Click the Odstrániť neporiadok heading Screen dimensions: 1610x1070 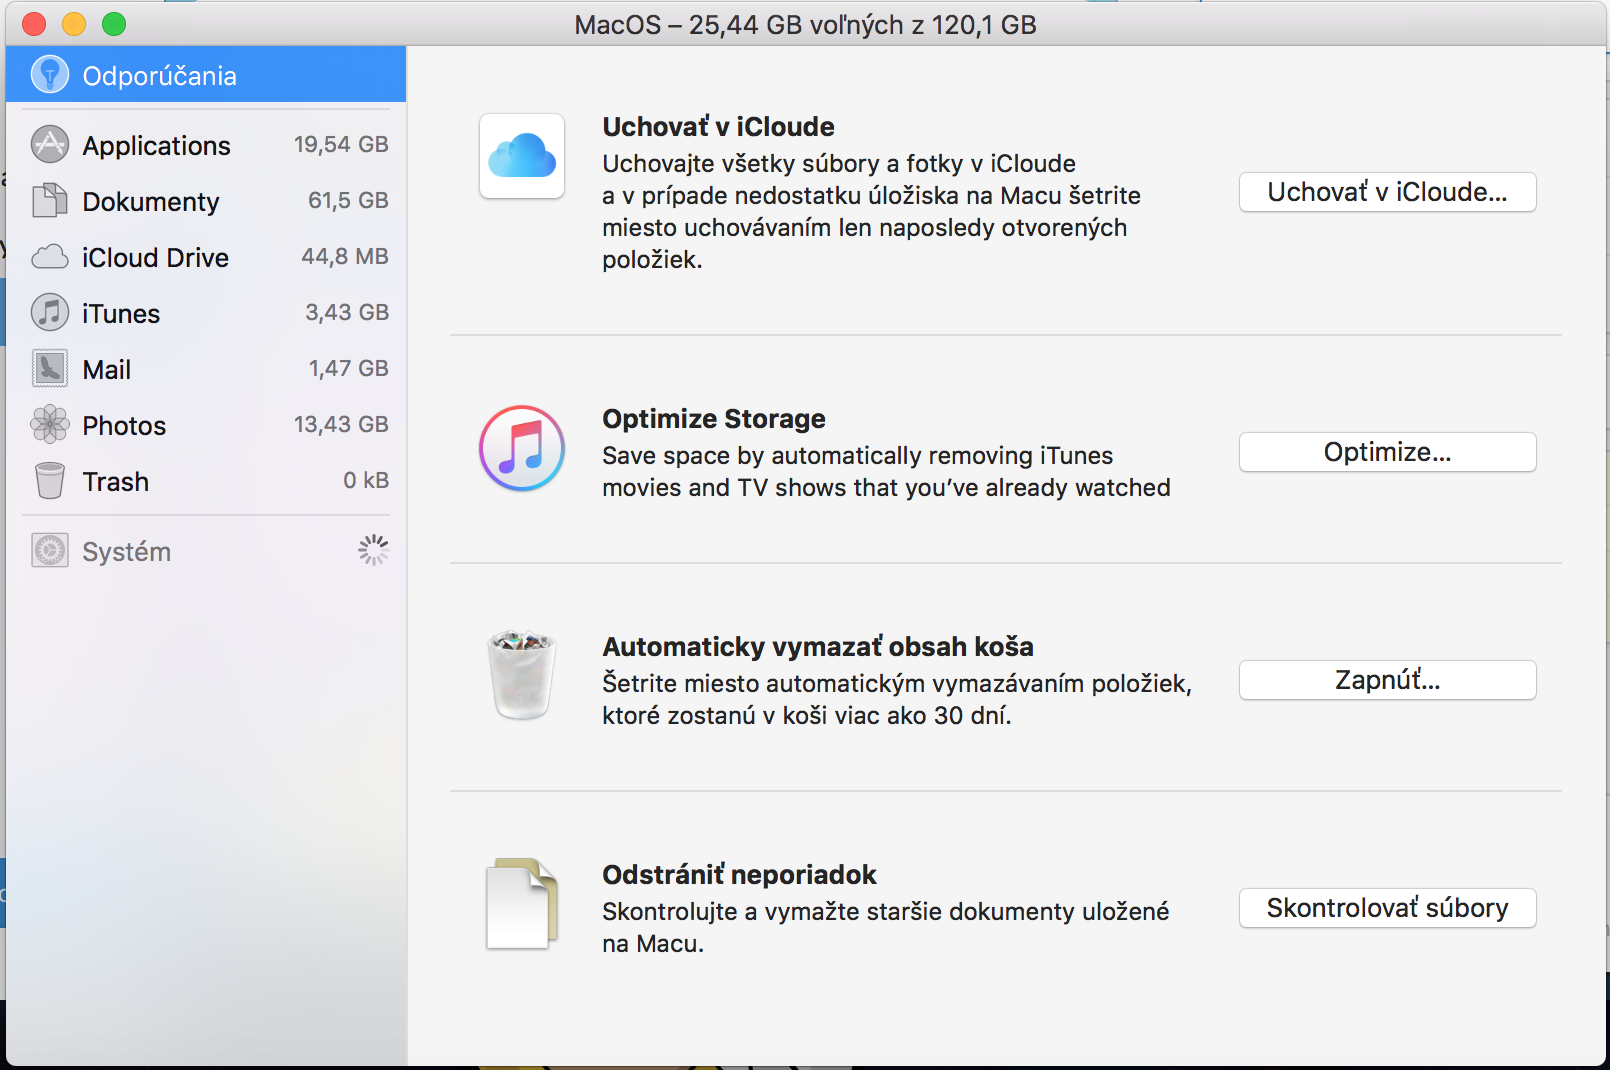[739, 875]
